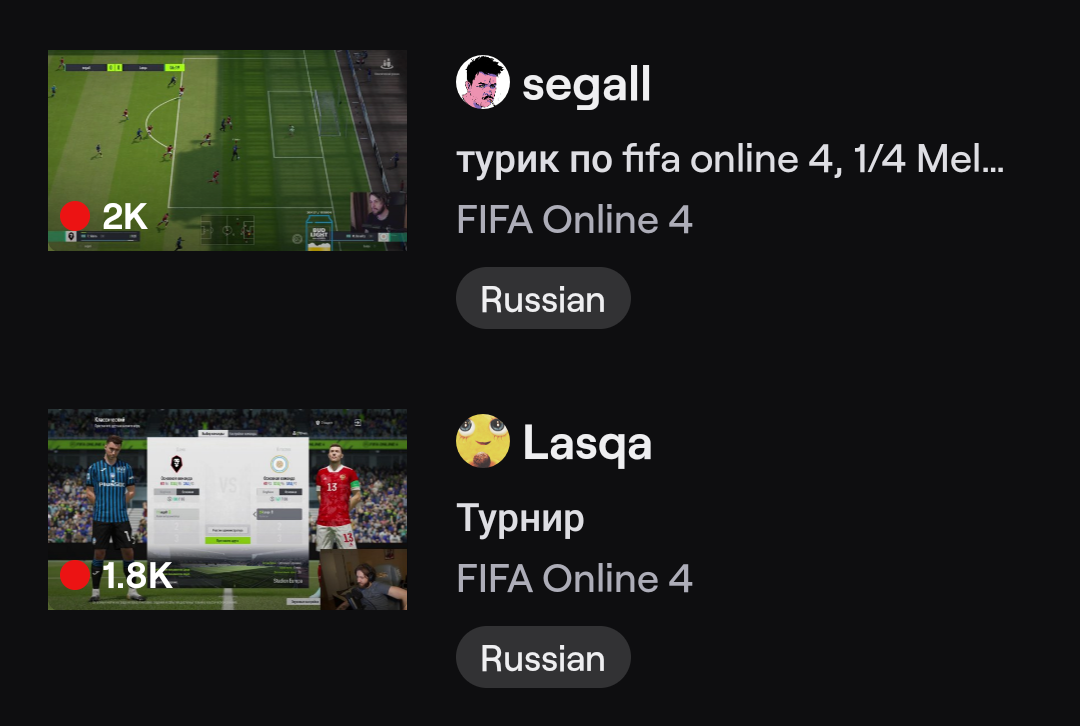
Task: Click the scoreboard bar in segall's thumbnail
Action: coord(124,68)
